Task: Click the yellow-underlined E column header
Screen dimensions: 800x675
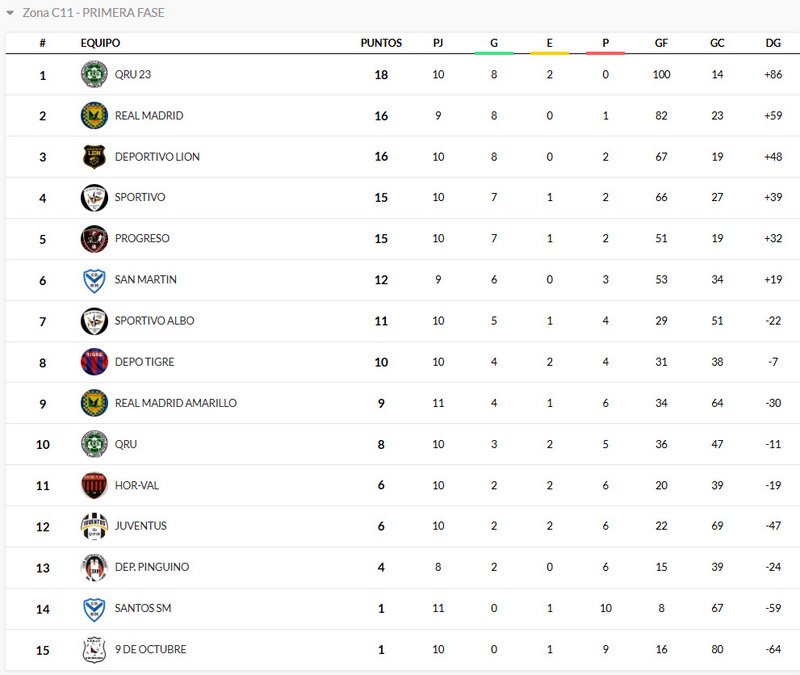Action: pos(549,43)
